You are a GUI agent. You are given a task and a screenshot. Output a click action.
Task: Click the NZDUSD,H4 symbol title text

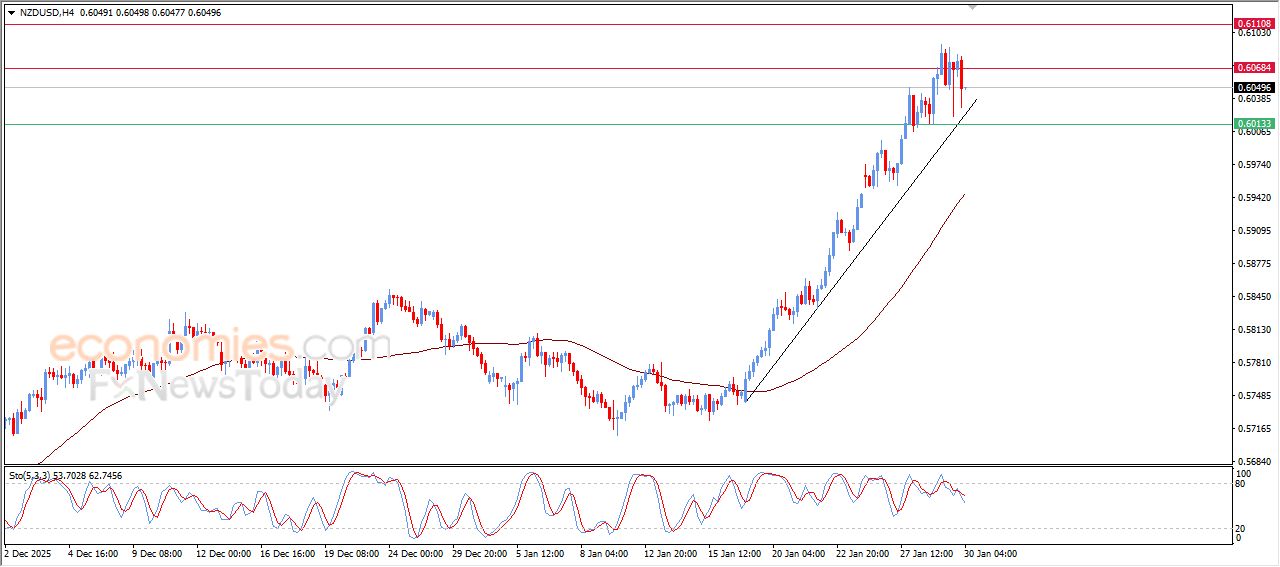pyautogui.click(x=47, y=12)
